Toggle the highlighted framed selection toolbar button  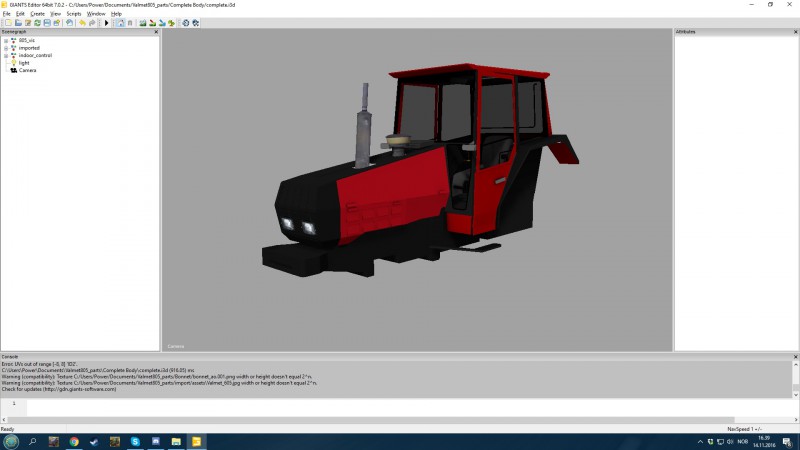pos(119,22)
